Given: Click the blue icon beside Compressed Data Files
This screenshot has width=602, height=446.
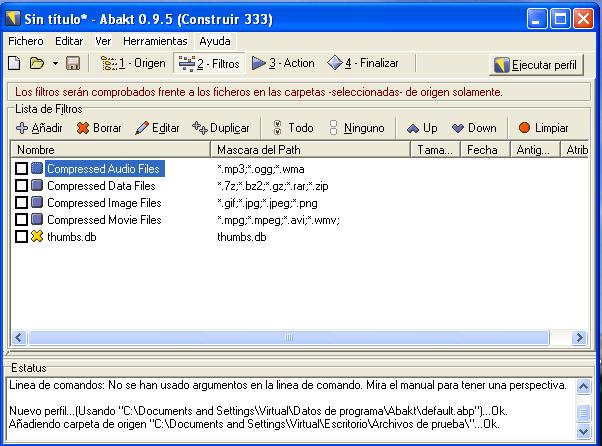Looking at the screenshot, I should [x=37, y=185].
